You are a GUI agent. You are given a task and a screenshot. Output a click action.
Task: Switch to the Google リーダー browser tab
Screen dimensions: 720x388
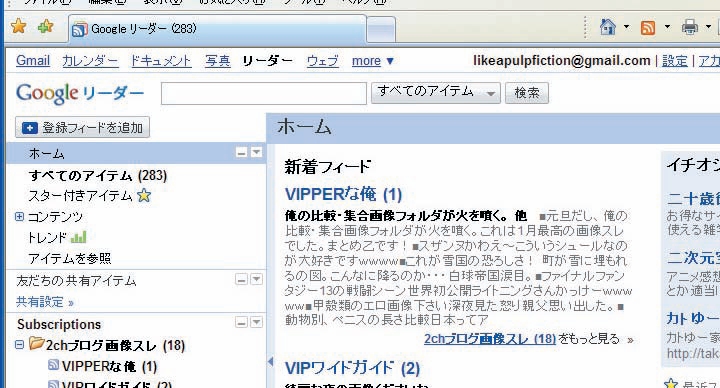pyautogui.click(x=218, y=29)
